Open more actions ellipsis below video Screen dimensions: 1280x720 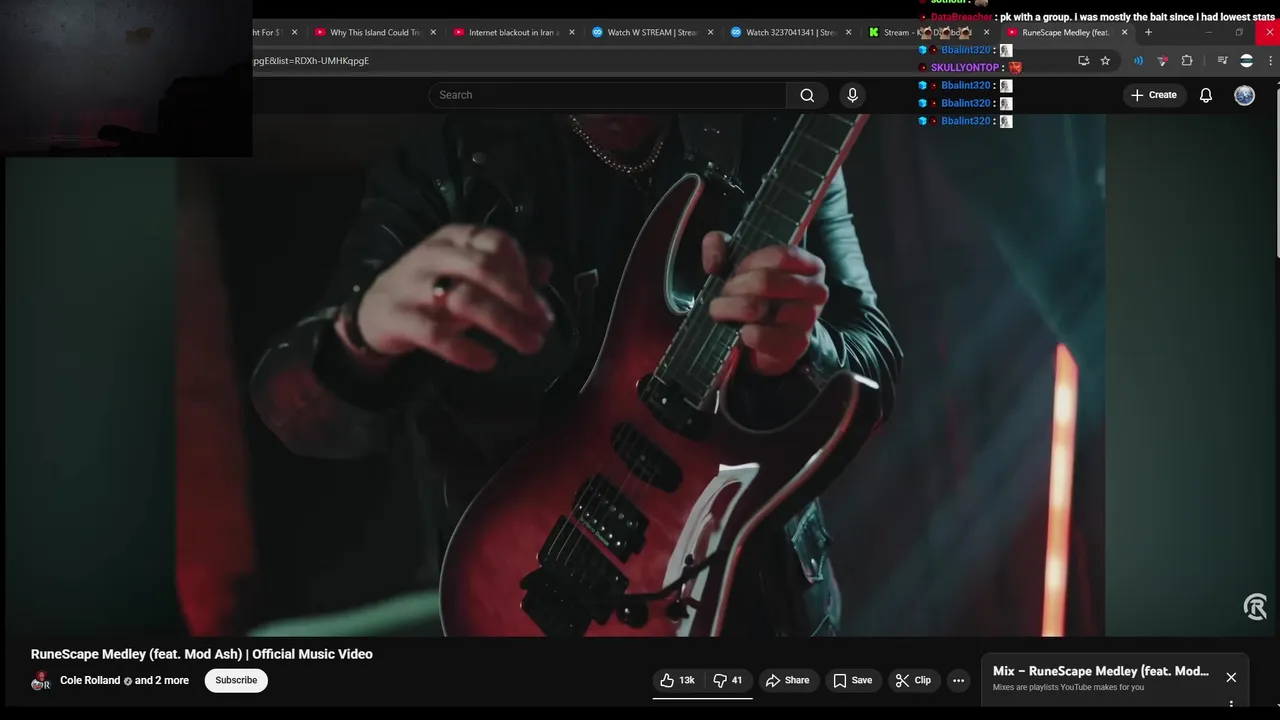958,680
